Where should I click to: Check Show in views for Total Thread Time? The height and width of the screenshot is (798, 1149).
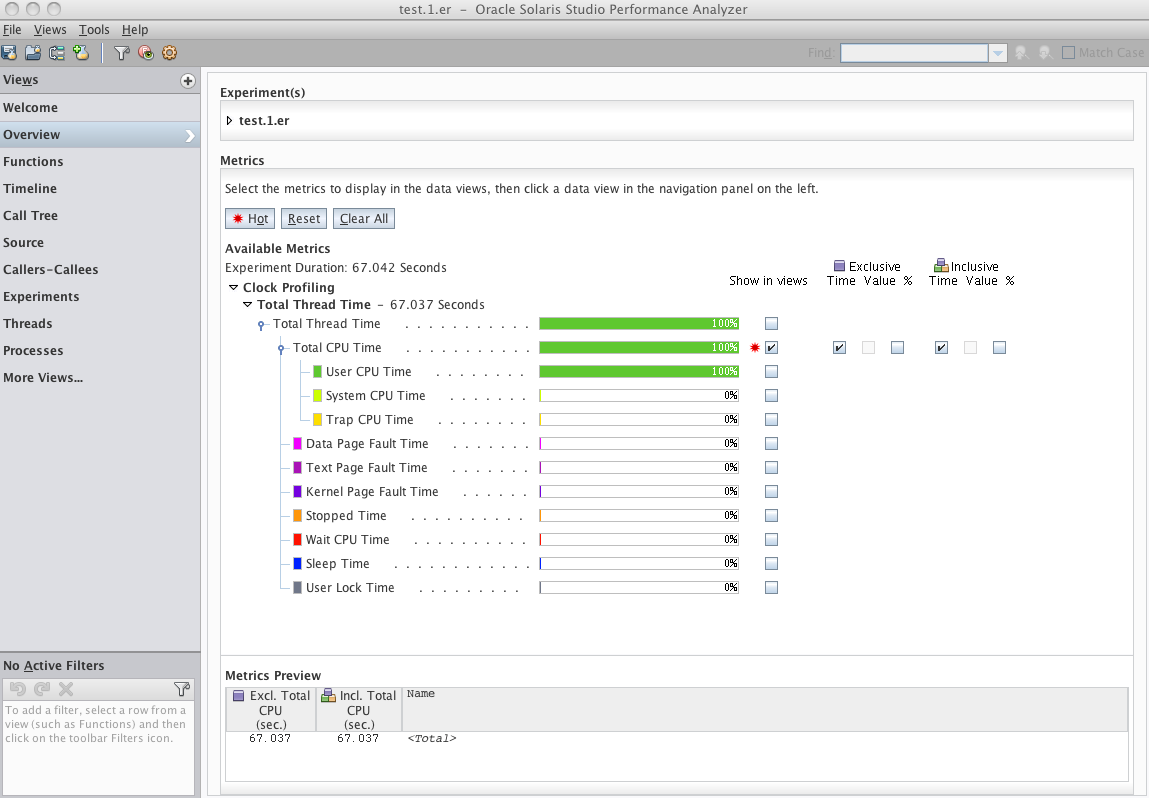click(x=771, y=323)
